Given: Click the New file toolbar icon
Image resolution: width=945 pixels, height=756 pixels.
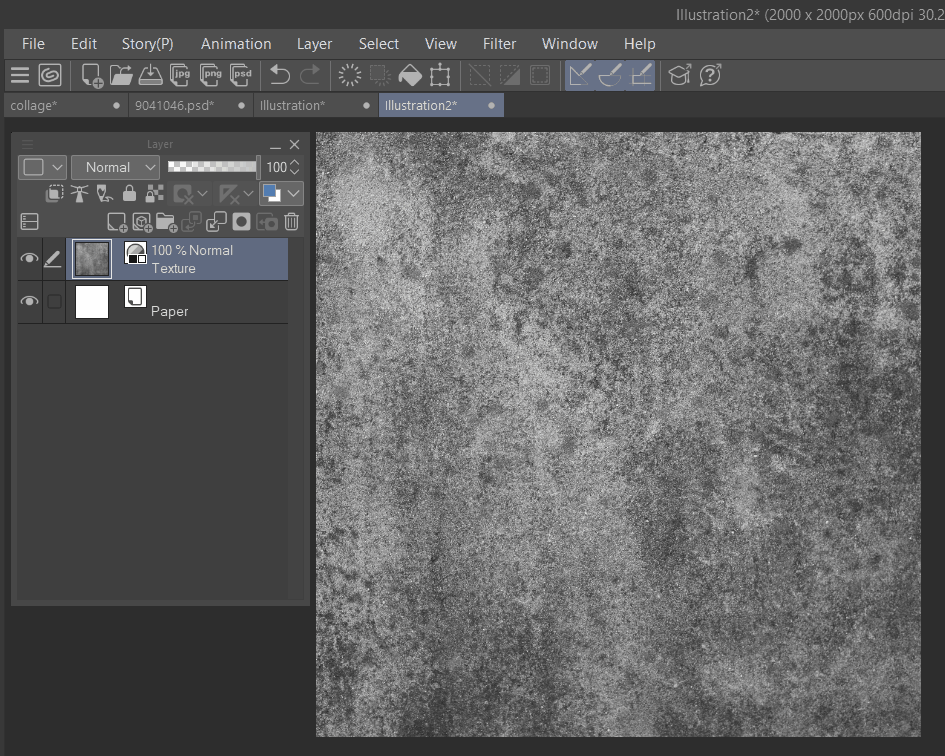Looking at the screenshot, I should pos(92,75).
